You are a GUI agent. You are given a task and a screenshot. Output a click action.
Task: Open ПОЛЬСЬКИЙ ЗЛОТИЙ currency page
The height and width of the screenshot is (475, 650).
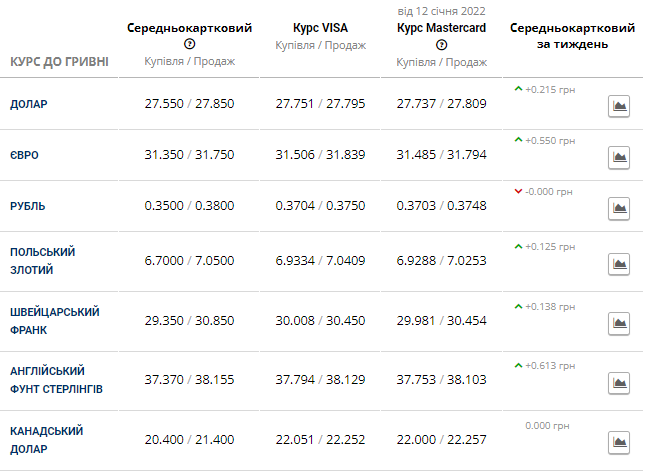tap(42, 261)
